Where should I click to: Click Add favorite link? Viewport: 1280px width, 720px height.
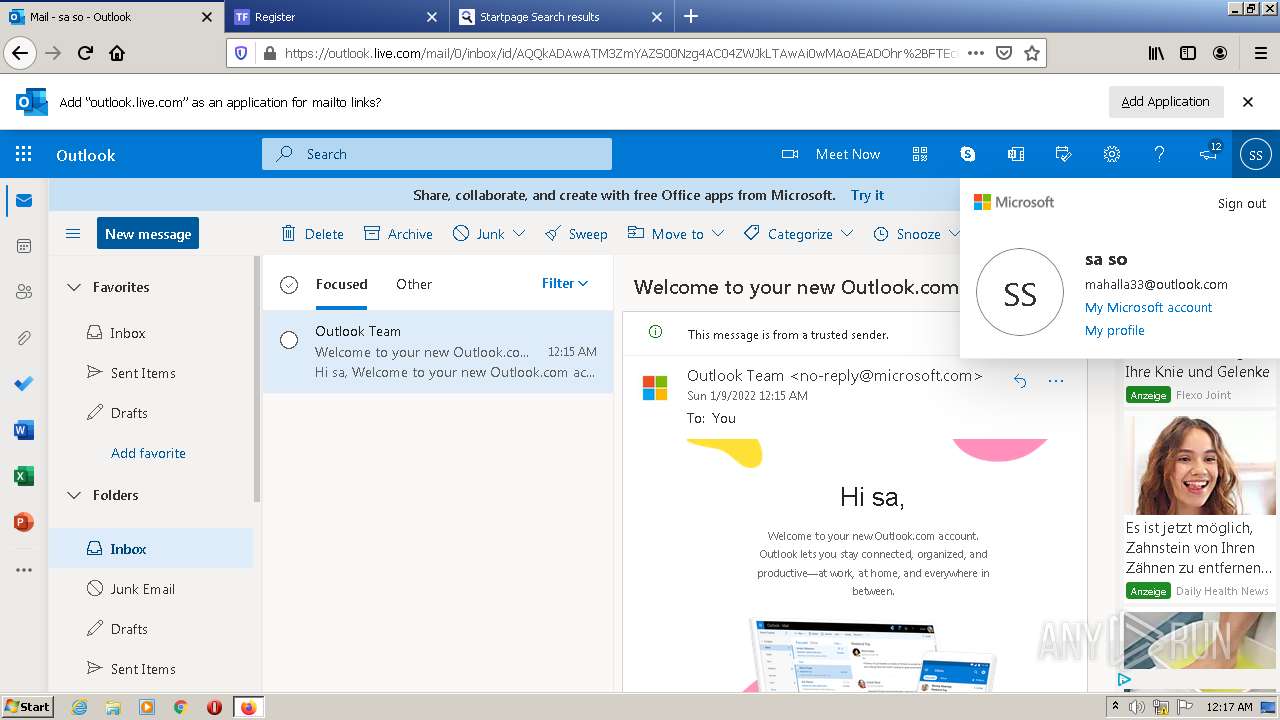(148, 453)
